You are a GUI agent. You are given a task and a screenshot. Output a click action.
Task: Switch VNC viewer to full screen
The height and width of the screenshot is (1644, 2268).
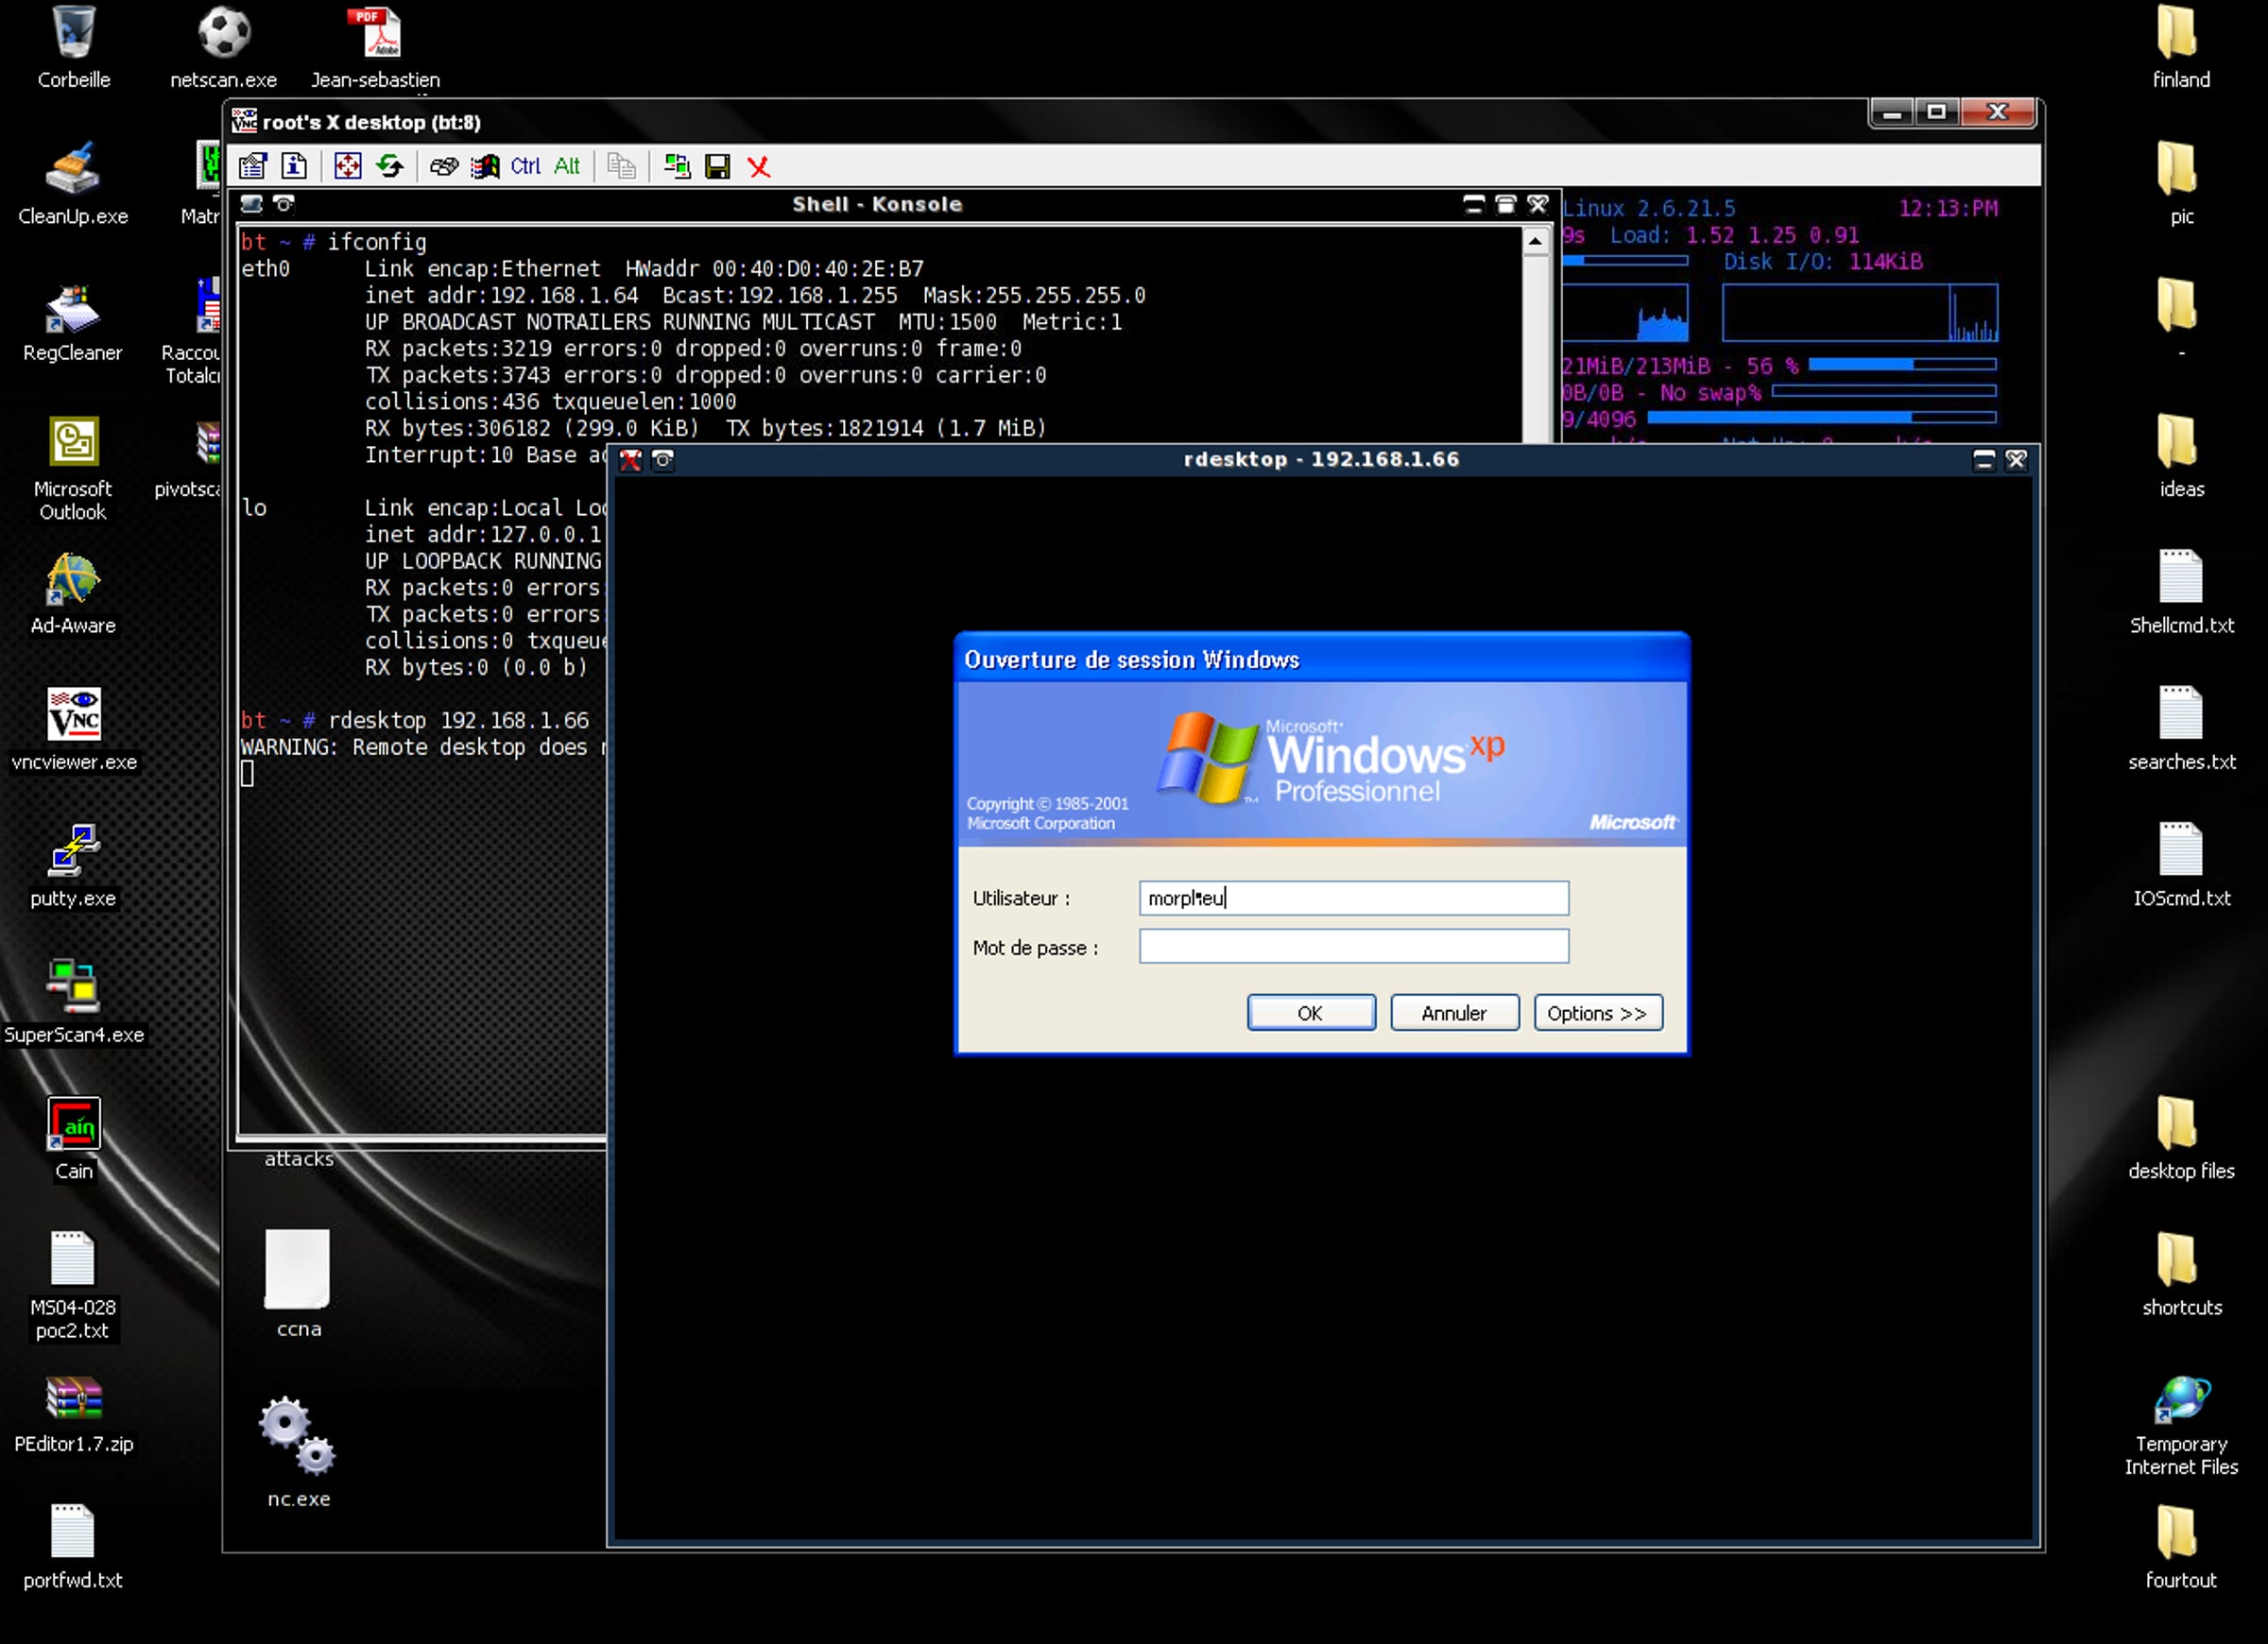point(348,166)
